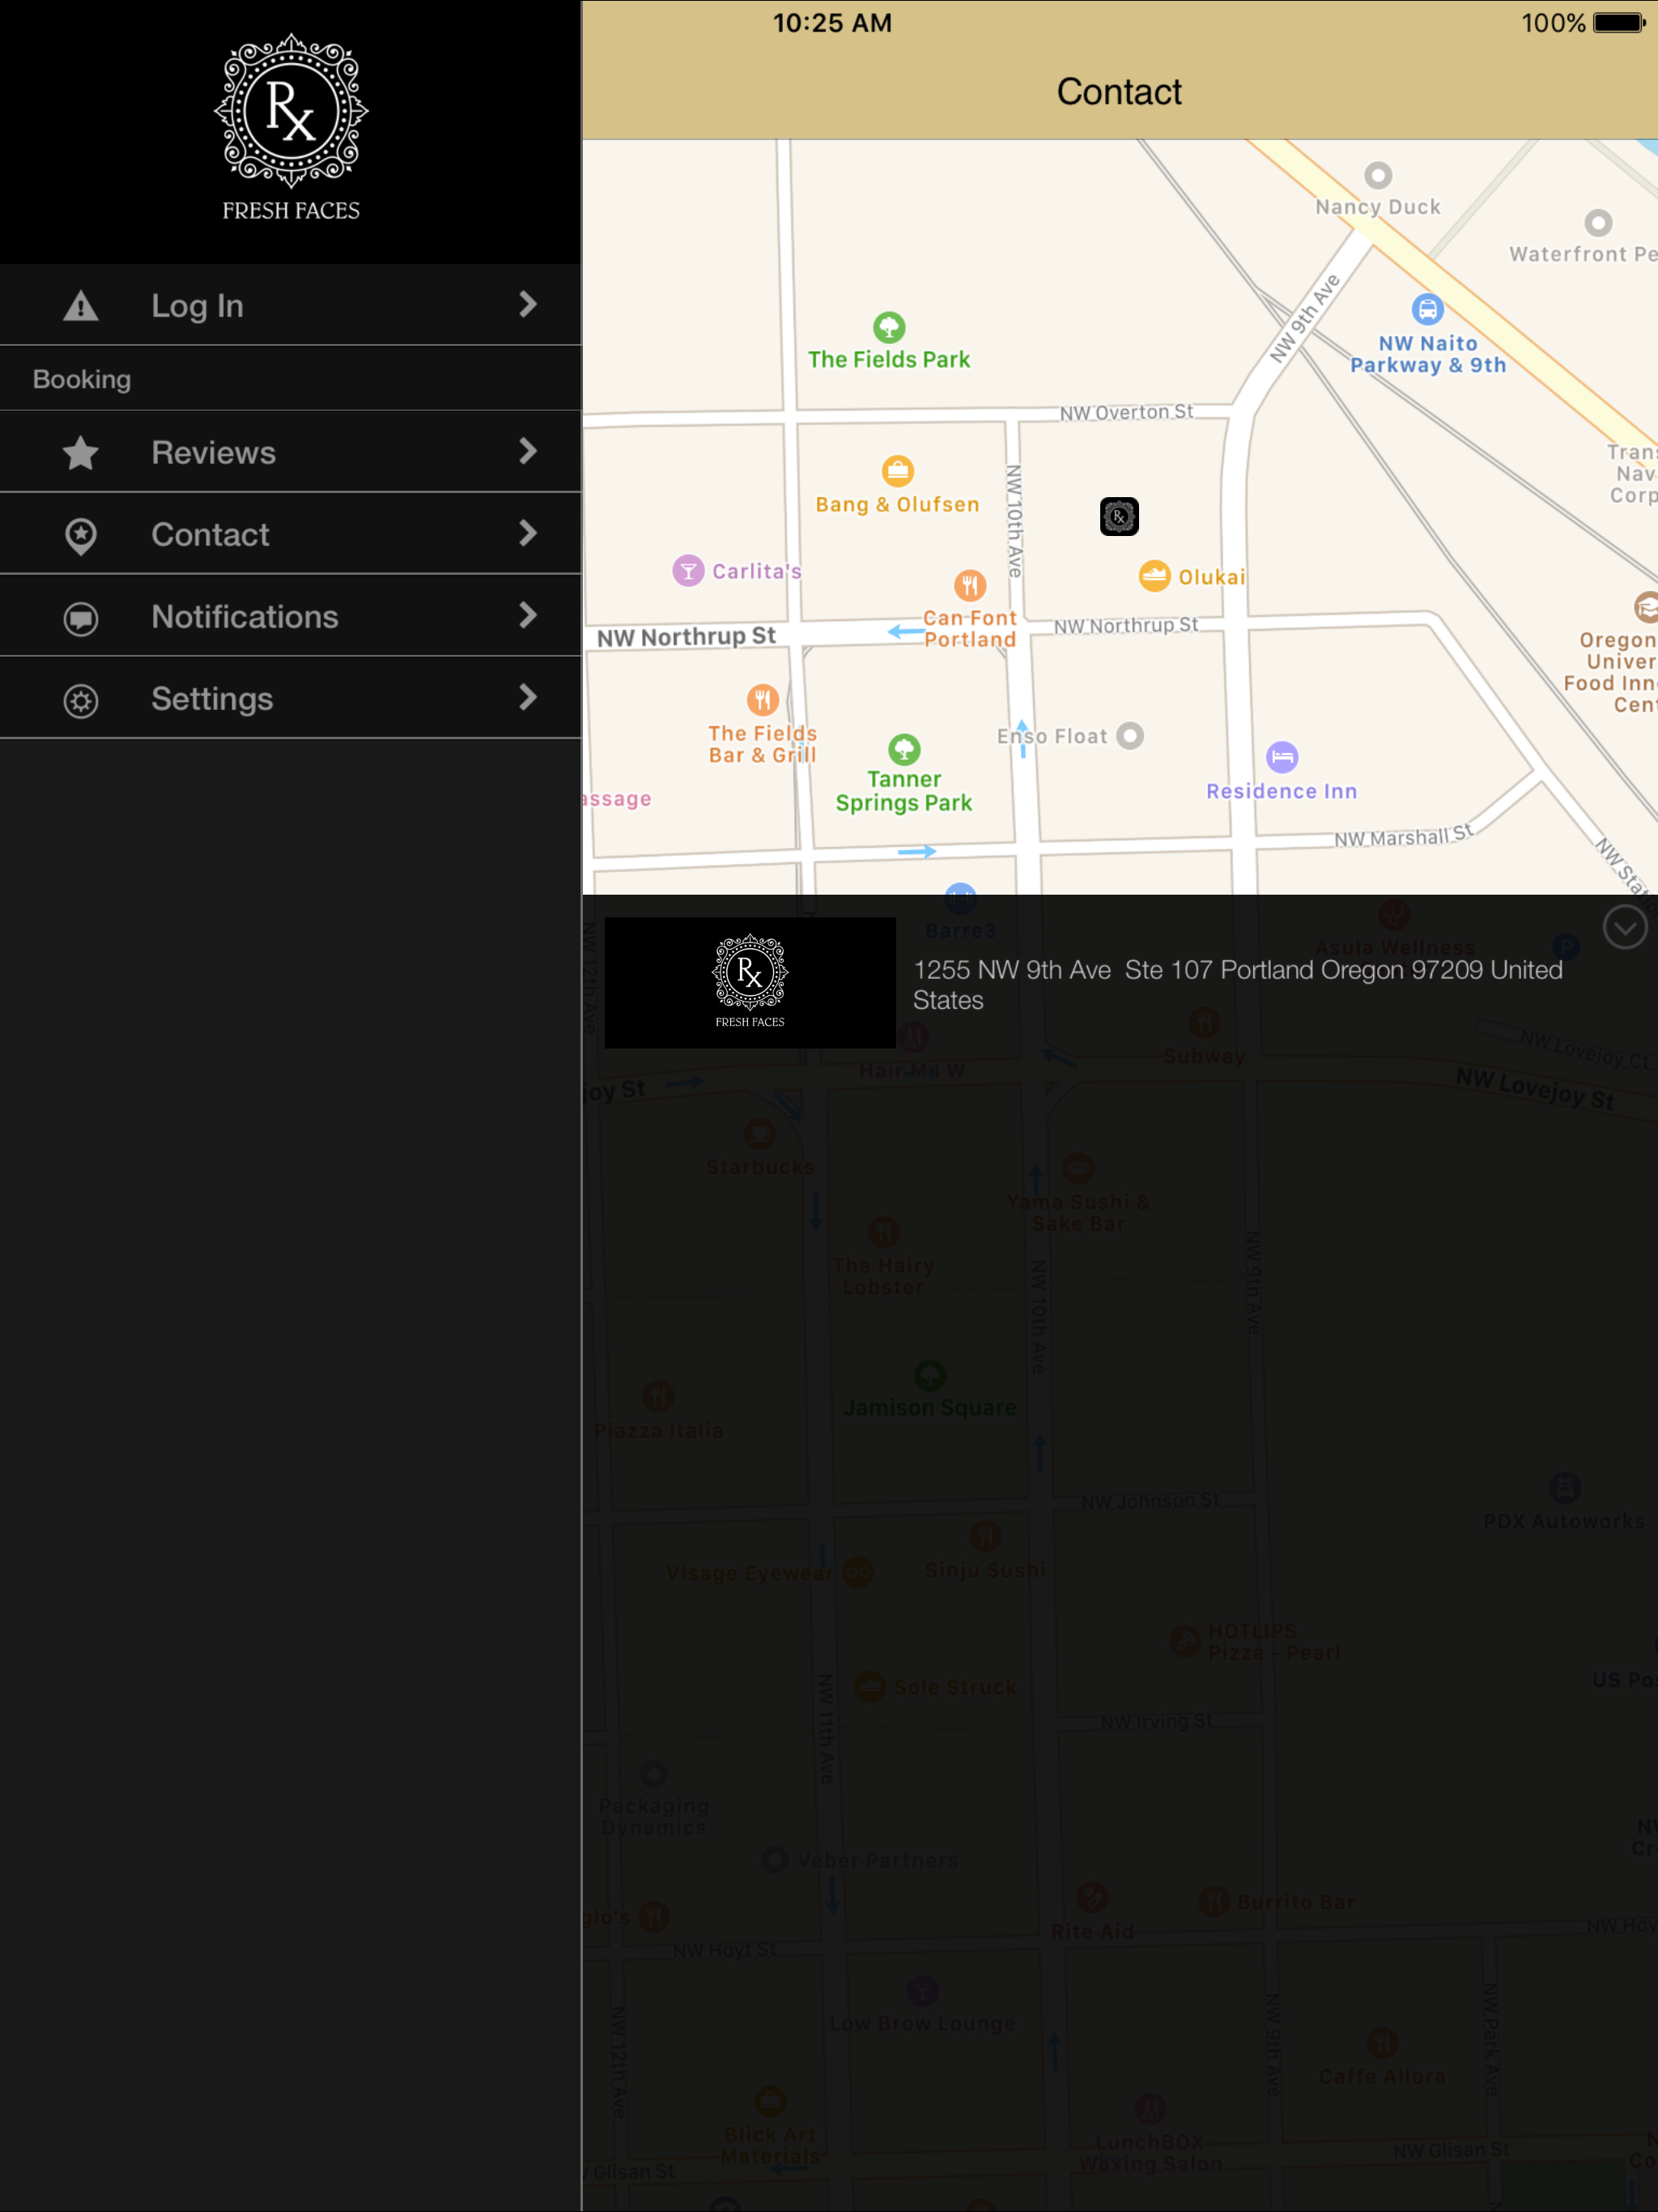Tap the location pin icon beside Contact
The width and height of the screenshot is (1658, 2212).
point(81,536)
